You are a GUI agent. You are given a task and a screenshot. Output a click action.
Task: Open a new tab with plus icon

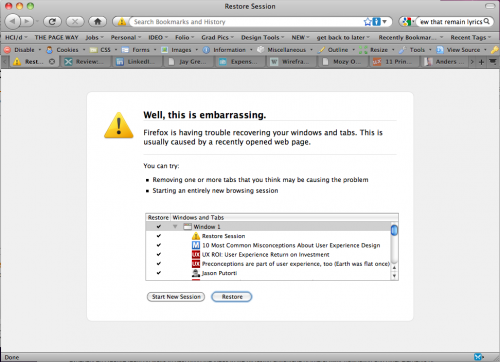pos(481,62)
